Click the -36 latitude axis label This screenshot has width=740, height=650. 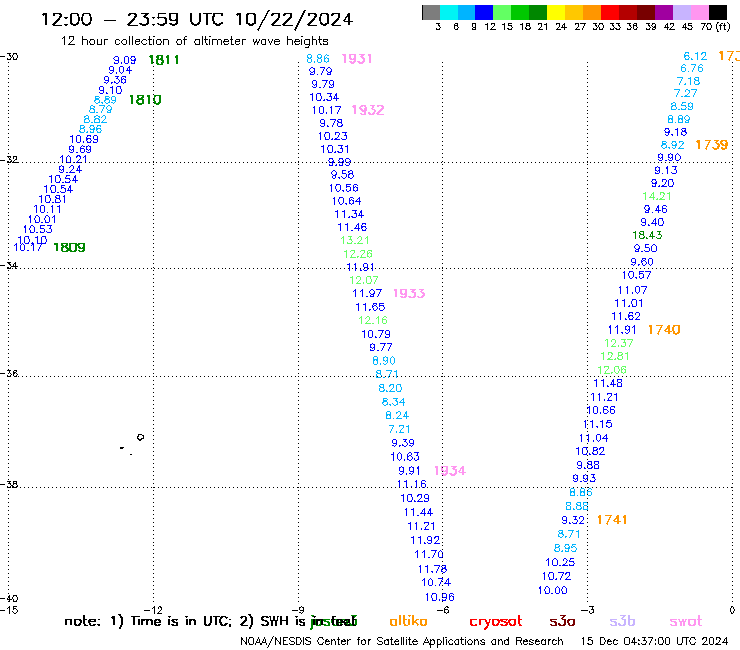tap(9, 373)
